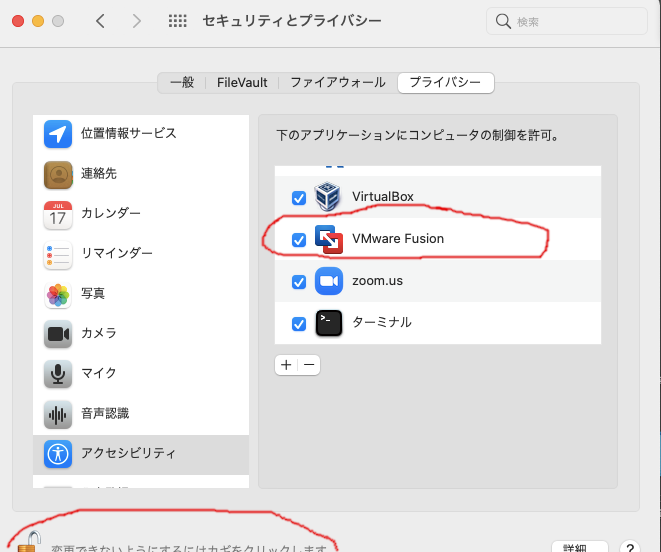661x552 pixels.
Task: Add an app with the plus button
Action: tap(286, 365)
